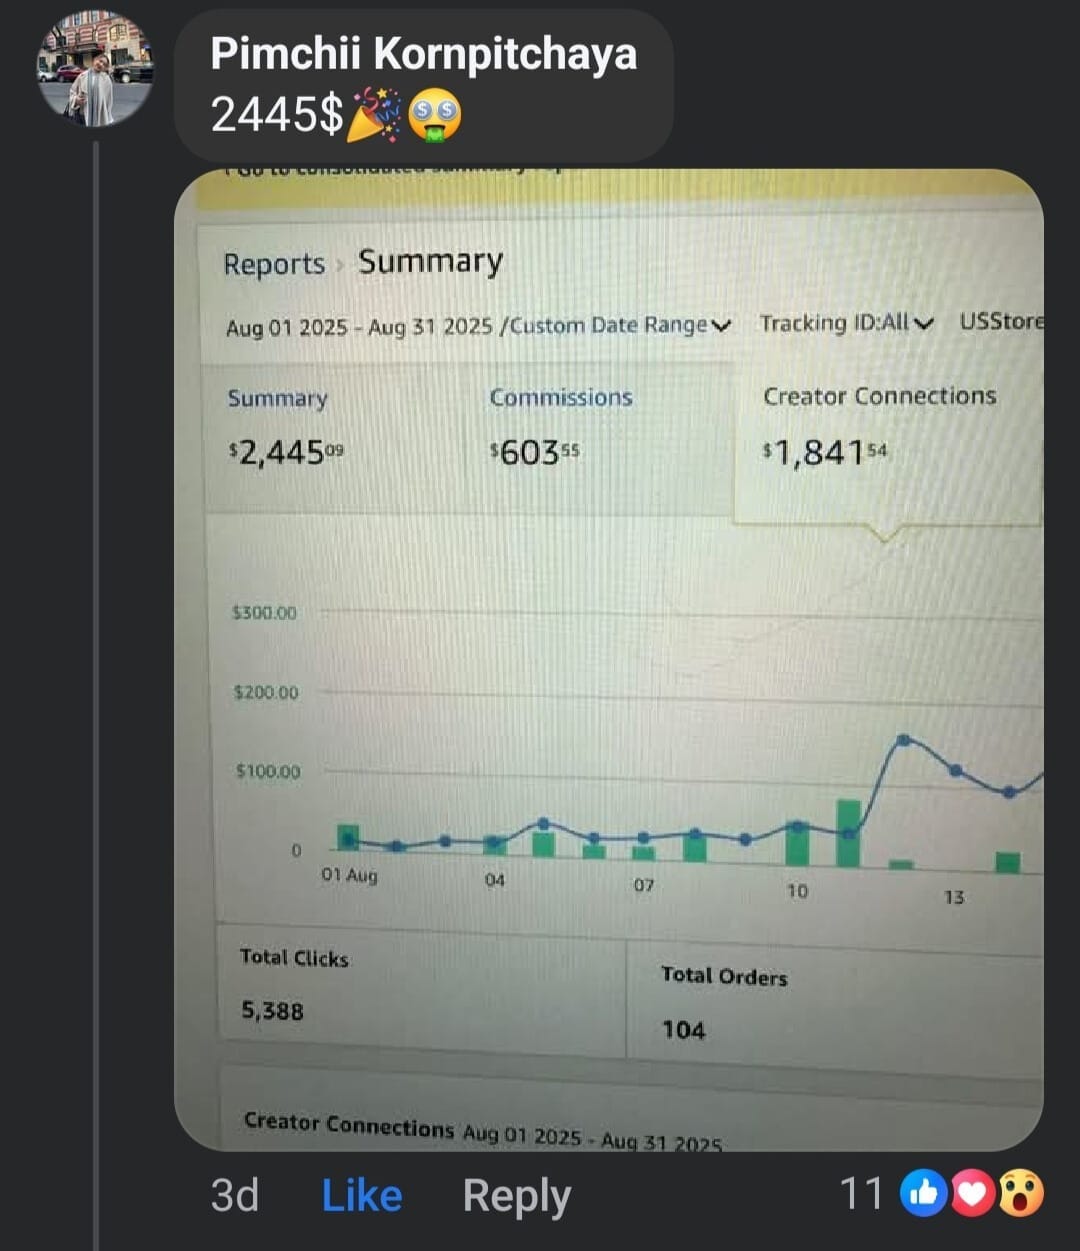This screenshot has height=1251, width=1080.
Task: Click the thumbs-up reaction icon
Action: [x=923, y=1193]
